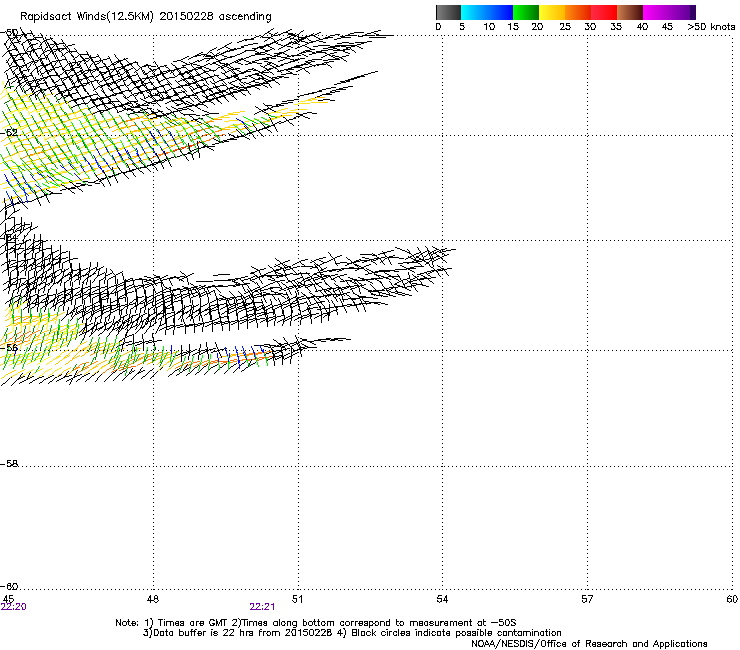
Task: Click the red 30-35 knots color band
Action: [604, 12]
